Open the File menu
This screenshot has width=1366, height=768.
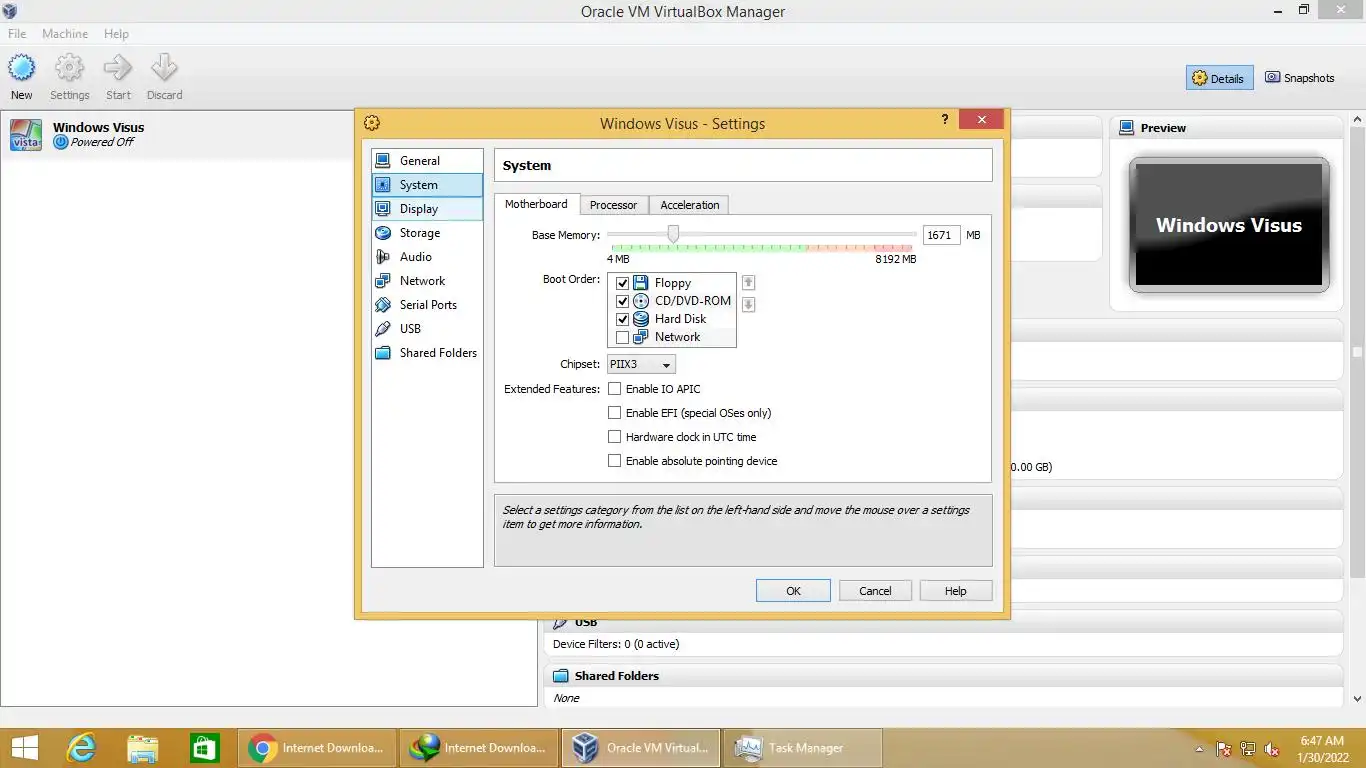(x=17, y=33)
